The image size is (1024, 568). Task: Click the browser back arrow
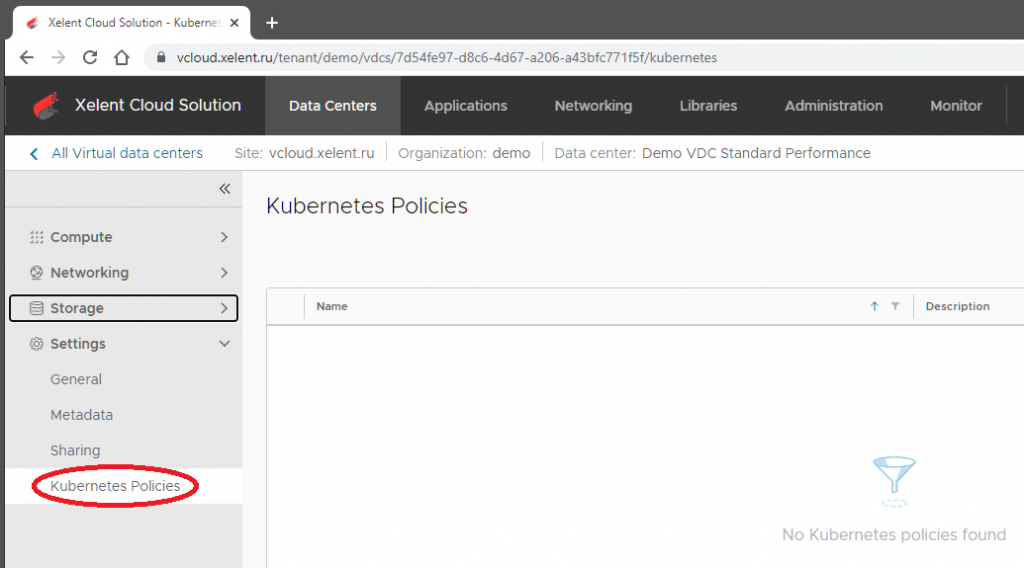pyautogui.click(x=27, y=57)
